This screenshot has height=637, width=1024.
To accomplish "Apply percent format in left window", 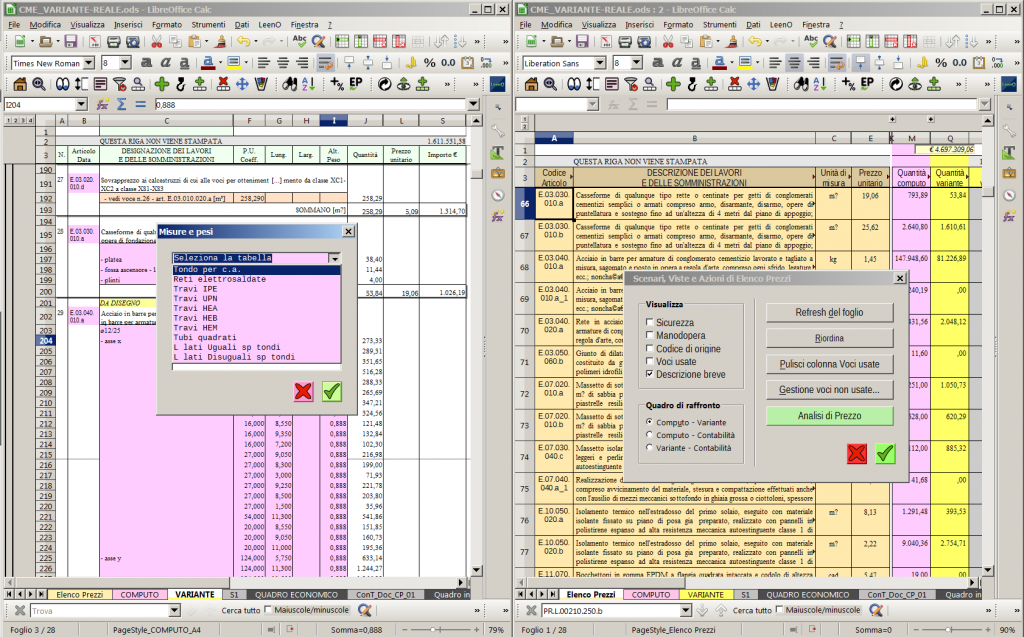I will coord(429,63).
